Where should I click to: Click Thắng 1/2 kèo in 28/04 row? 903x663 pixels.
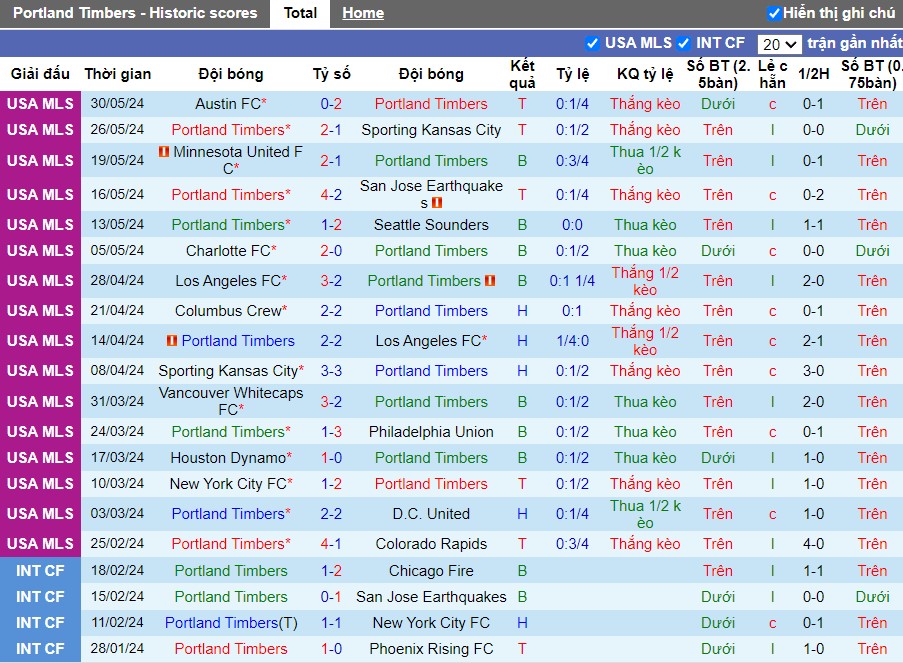tap(645, 281)
